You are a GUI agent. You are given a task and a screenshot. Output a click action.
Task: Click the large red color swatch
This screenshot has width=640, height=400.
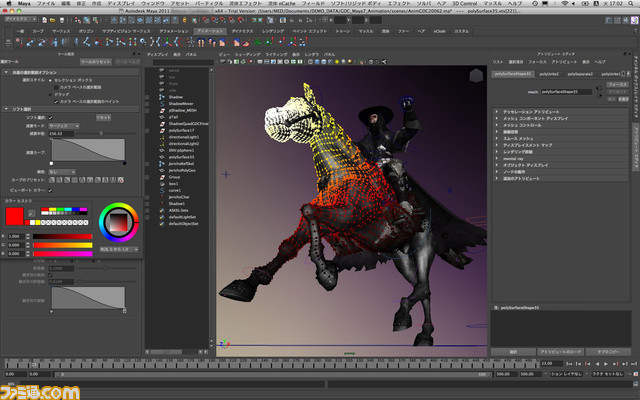click(x=14, y=216)
